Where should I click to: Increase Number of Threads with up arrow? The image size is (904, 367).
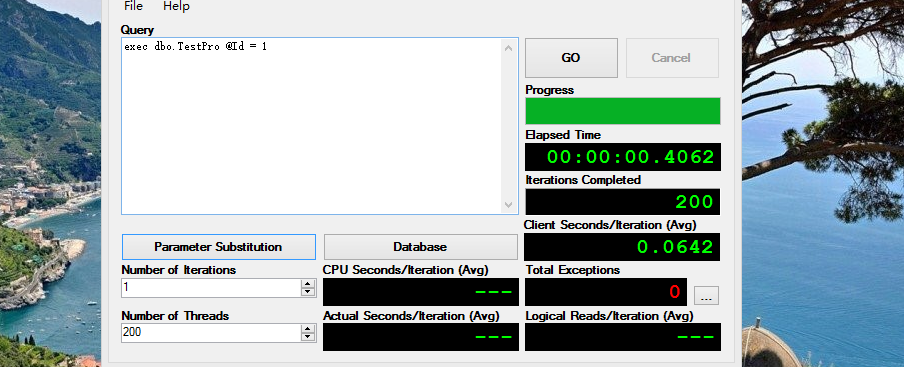[x=308, y=328]
